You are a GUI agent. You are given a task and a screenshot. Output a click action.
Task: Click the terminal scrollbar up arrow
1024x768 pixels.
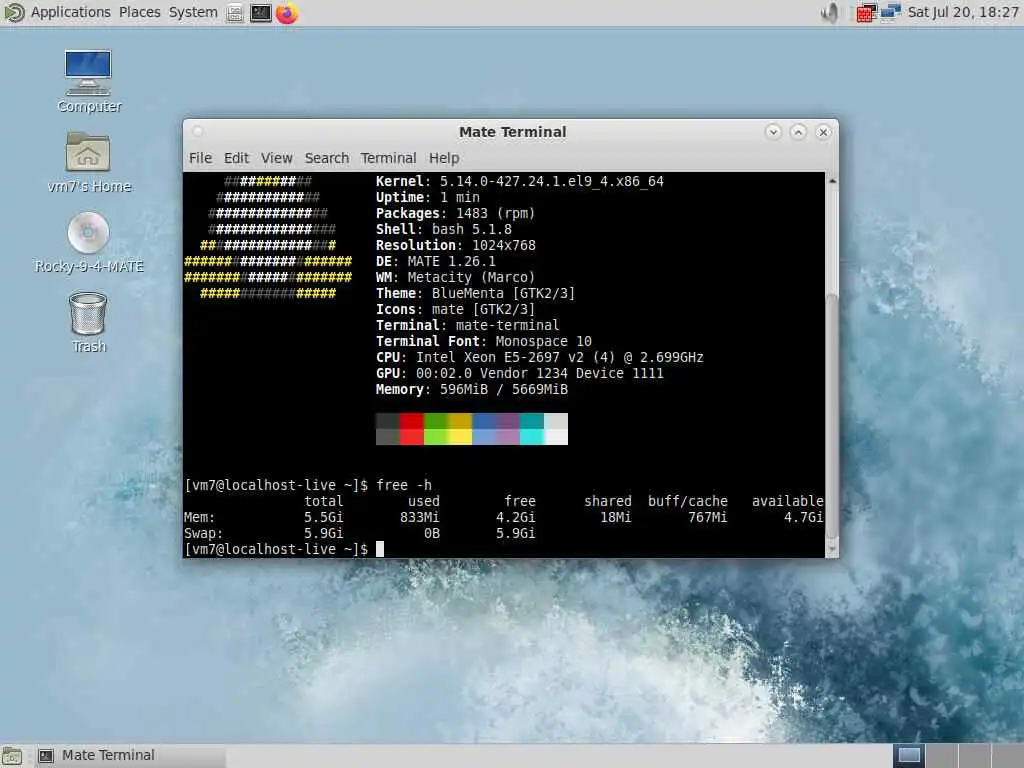click(832, 180)
